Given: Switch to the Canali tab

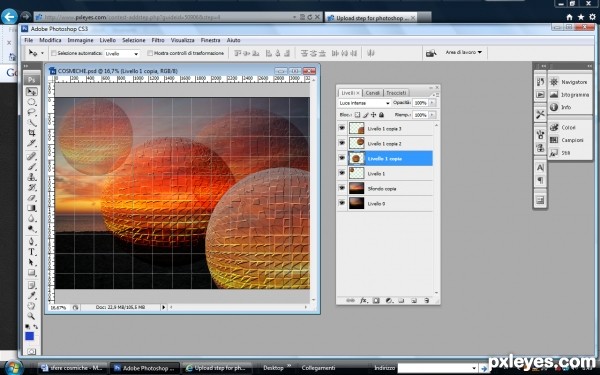Looking at the screenshot, I should point(372,93).
